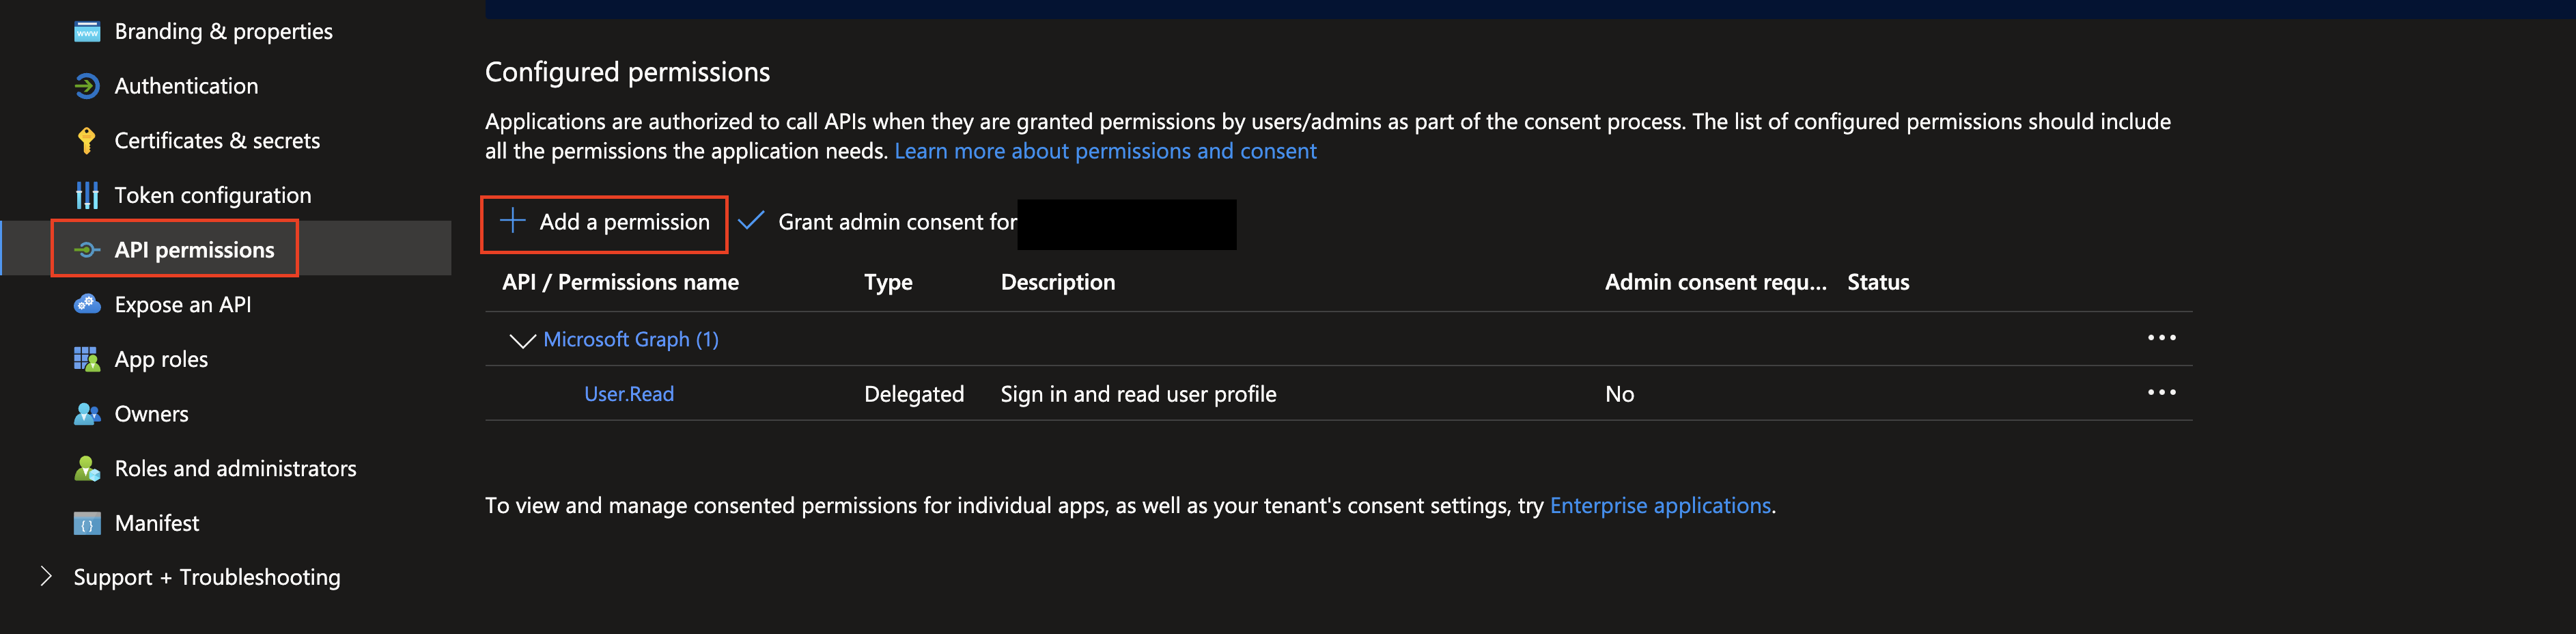Click the plus icon for Add a permission
The width and height of the screenshot is (2576, 634).
(512, 221)
